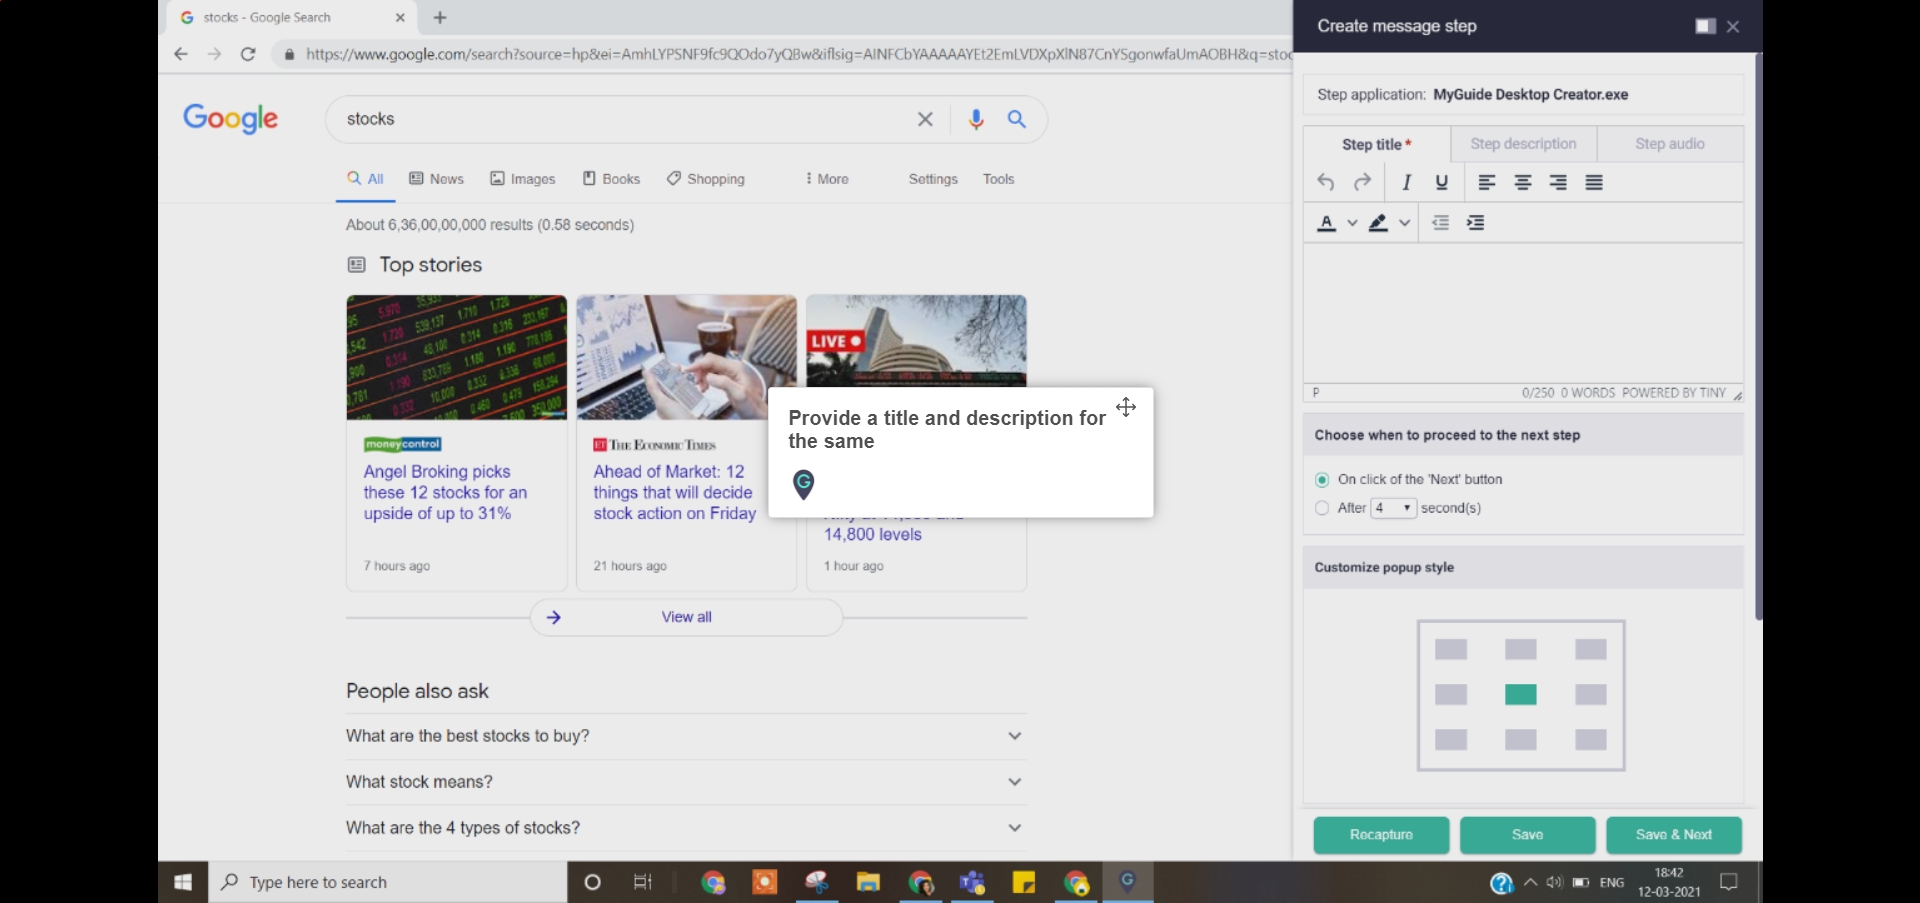Open Windows Start menu
Viewport: 1920px width, 903px height.
tap(183, 882)
